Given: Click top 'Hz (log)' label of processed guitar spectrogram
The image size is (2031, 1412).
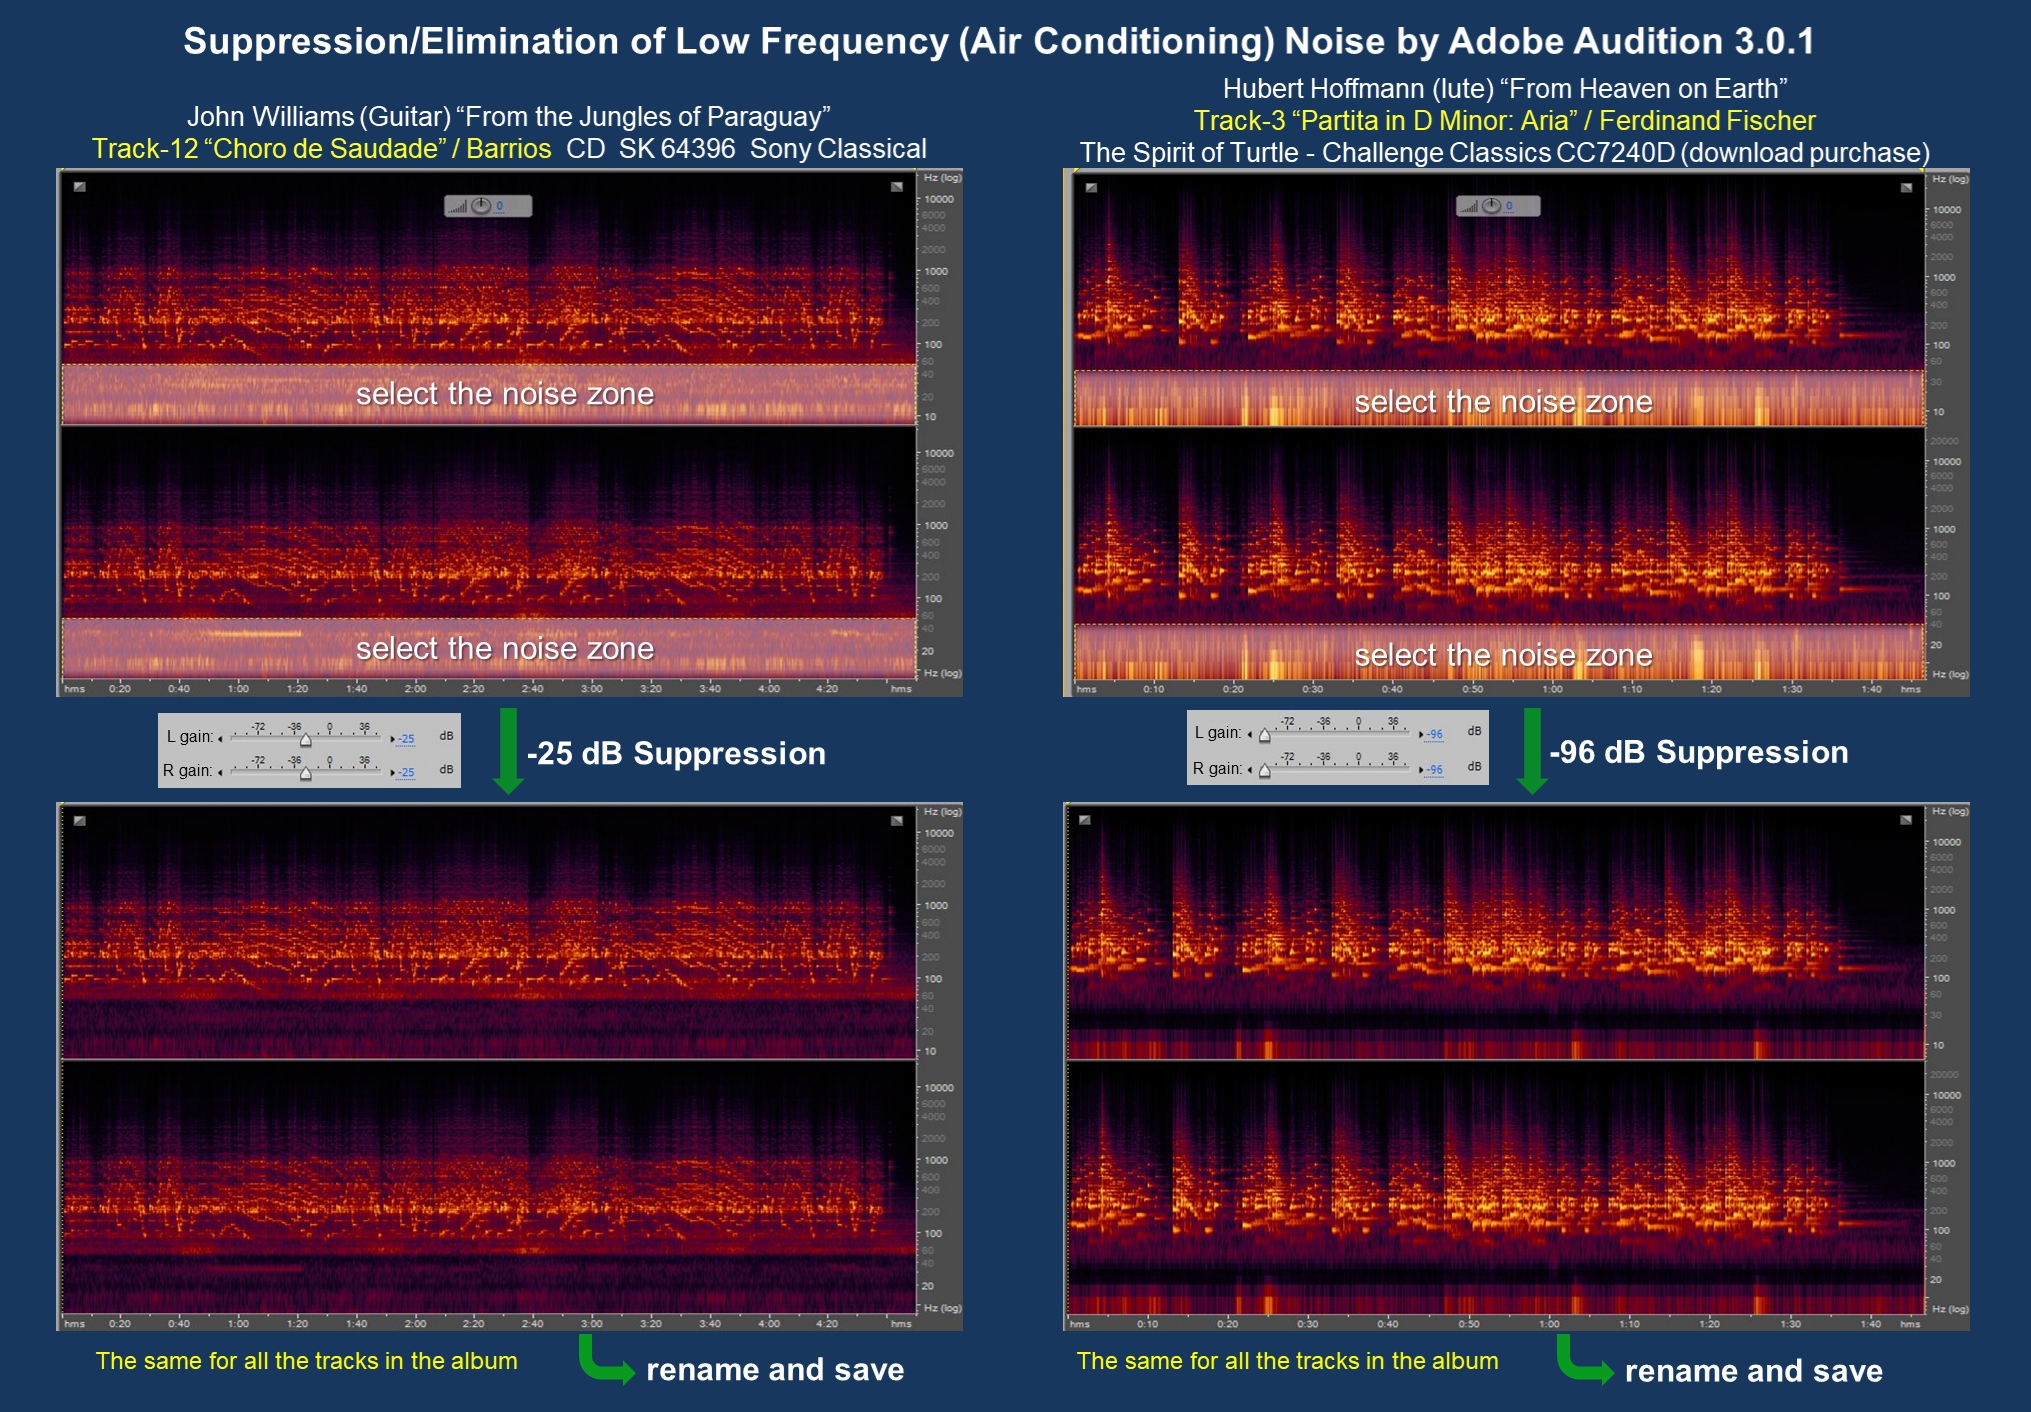Looking at the screenshot, I should pos(942,811).
